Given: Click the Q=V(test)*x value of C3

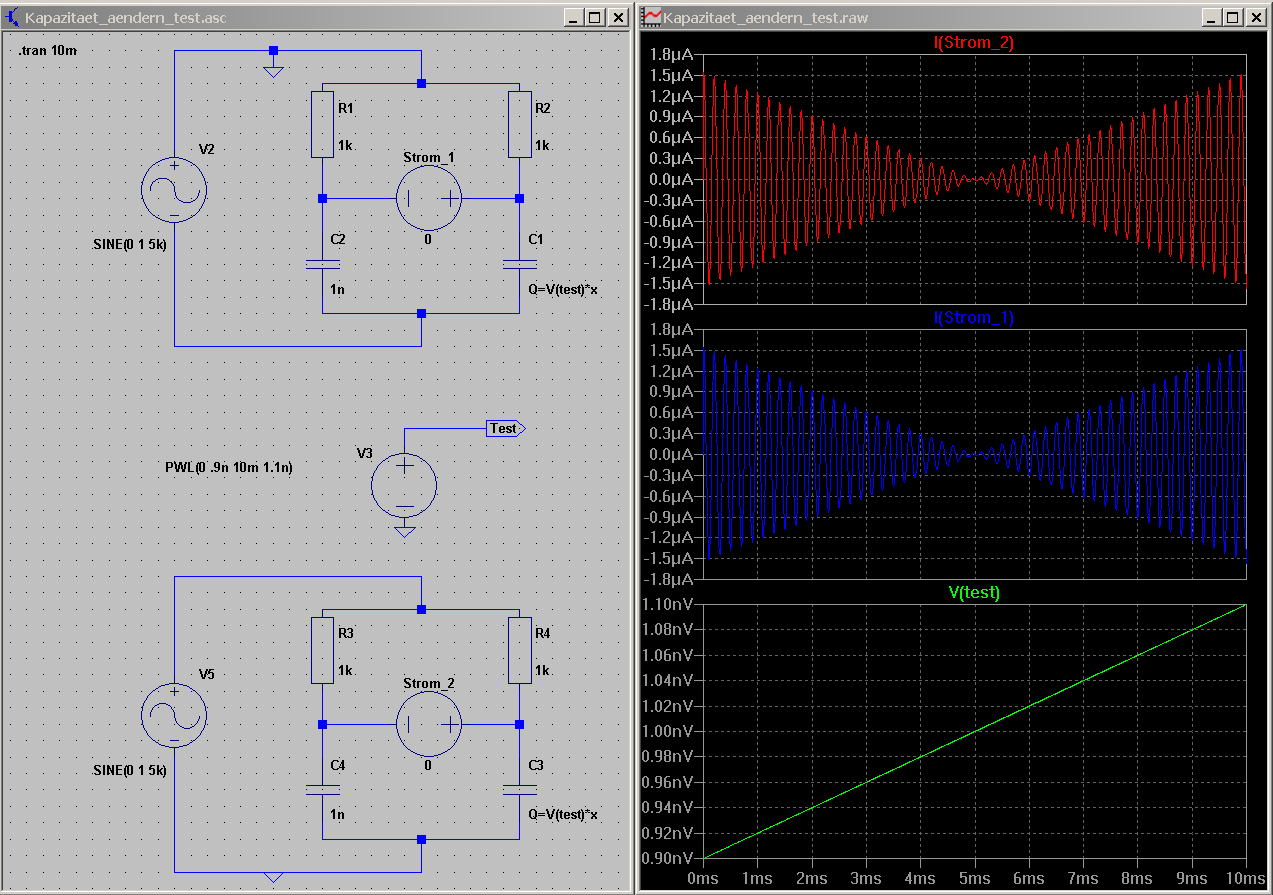Looking at the screenshot, I should 563,814.
